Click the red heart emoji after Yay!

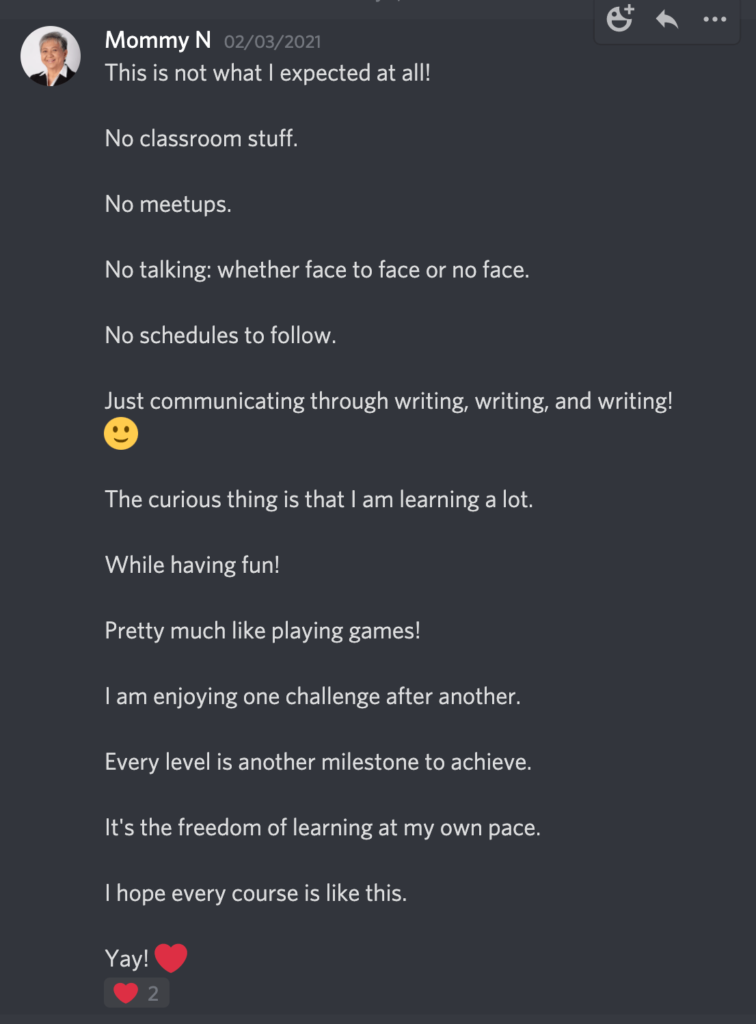[171, 958]
